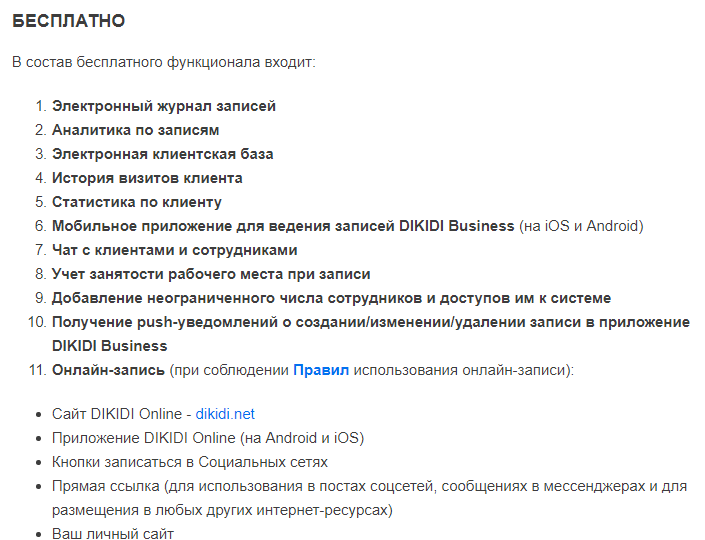
Task: Click 'Кнопки записаться в Социальных сетях' bullet
Action: click(x=190, y=462)
